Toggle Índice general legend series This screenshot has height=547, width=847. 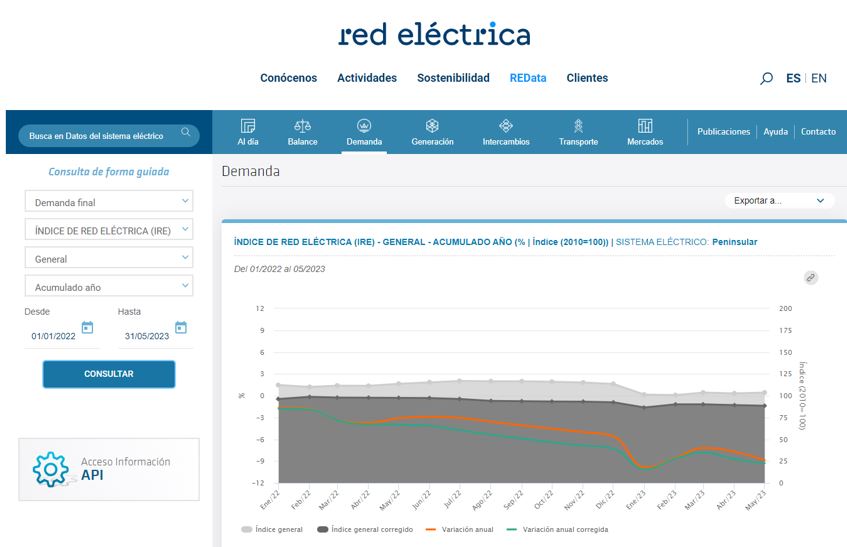(x=272, y=530)
